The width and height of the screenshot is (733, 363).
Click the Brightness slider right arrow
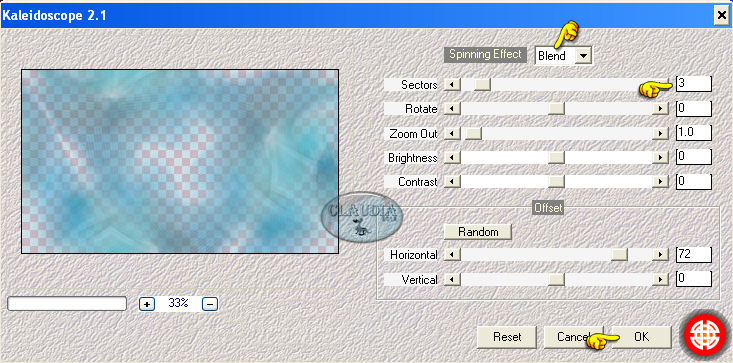660,158
